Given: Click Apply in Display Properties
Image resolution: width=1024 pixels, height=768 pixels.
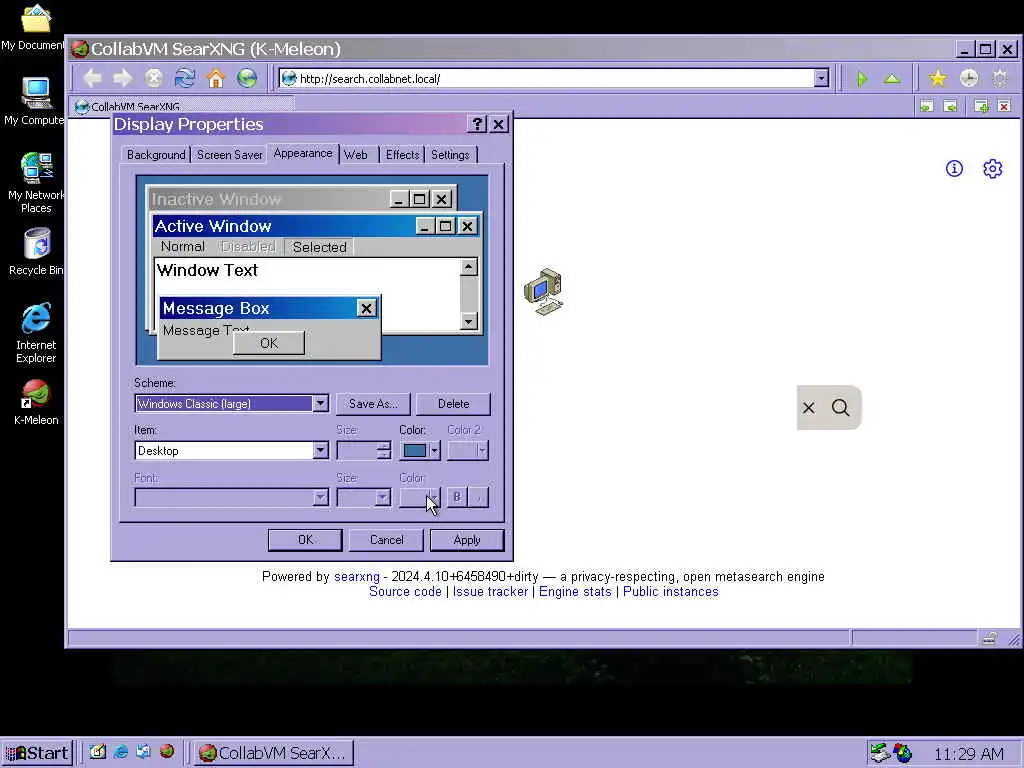Looking at the screenshot, I should [x=467, y=540].
